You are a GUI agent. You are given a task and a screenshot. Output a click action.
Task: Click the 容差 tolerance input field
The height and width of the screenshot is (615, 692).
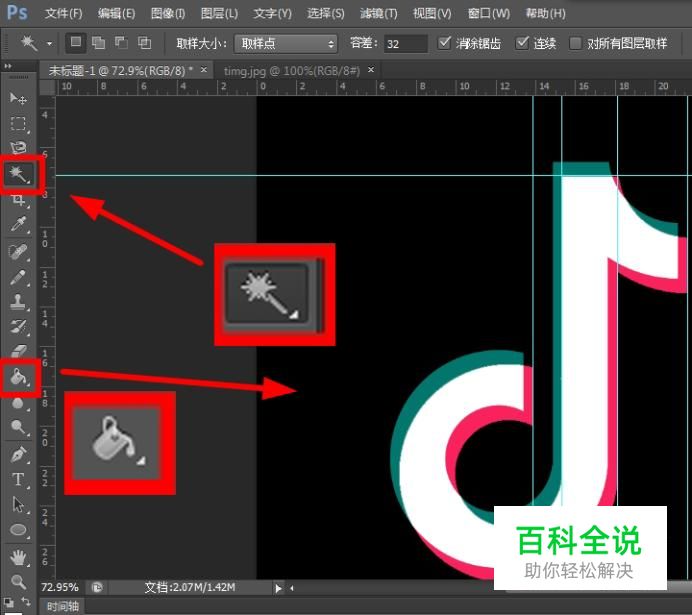405,44
